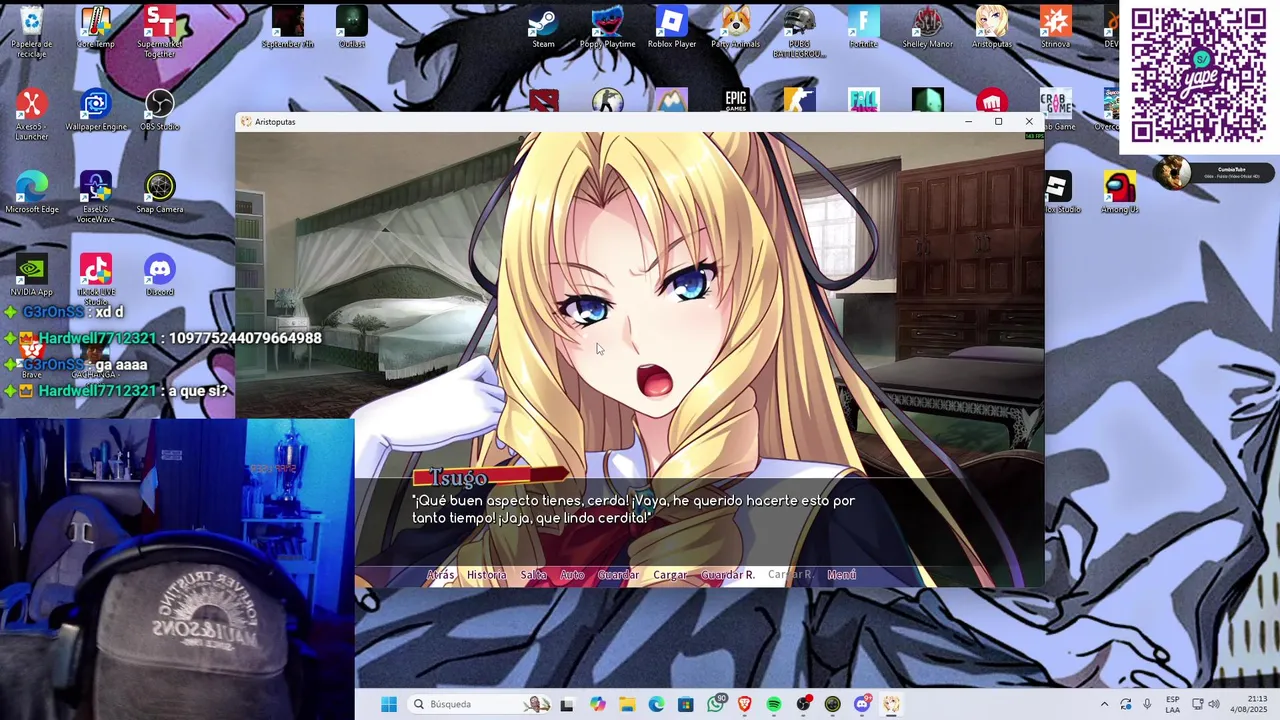
Task: Select the Epic Games desktop icon
Action: coord(735,100)
